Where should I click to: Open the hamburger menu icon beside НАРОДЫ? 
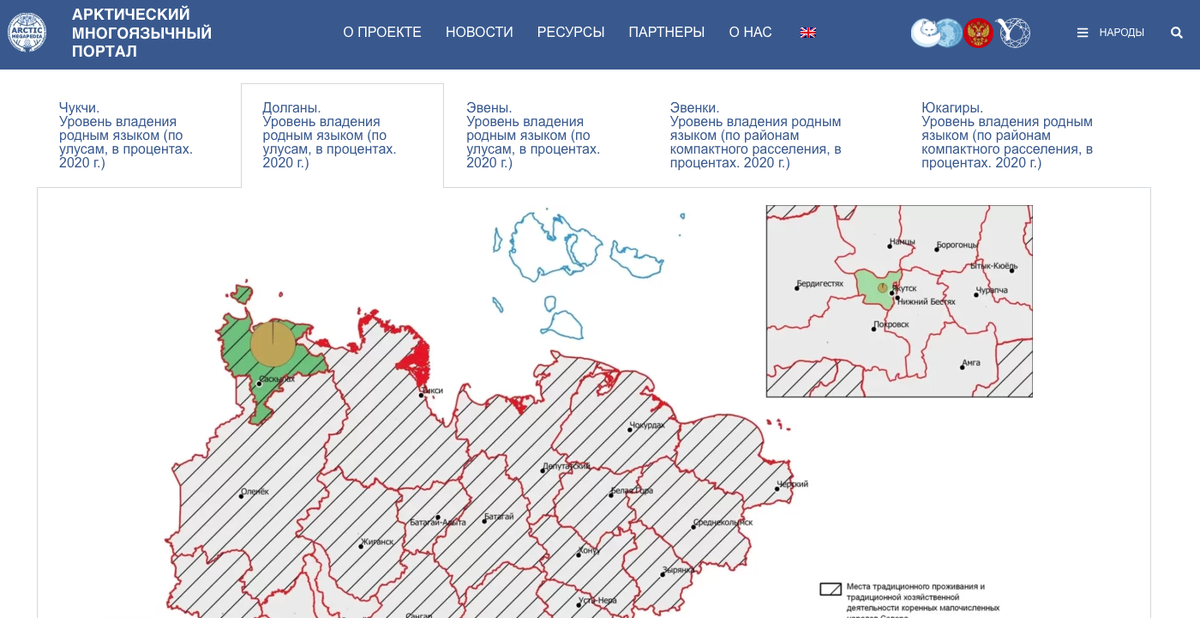tap(1082, 33)
